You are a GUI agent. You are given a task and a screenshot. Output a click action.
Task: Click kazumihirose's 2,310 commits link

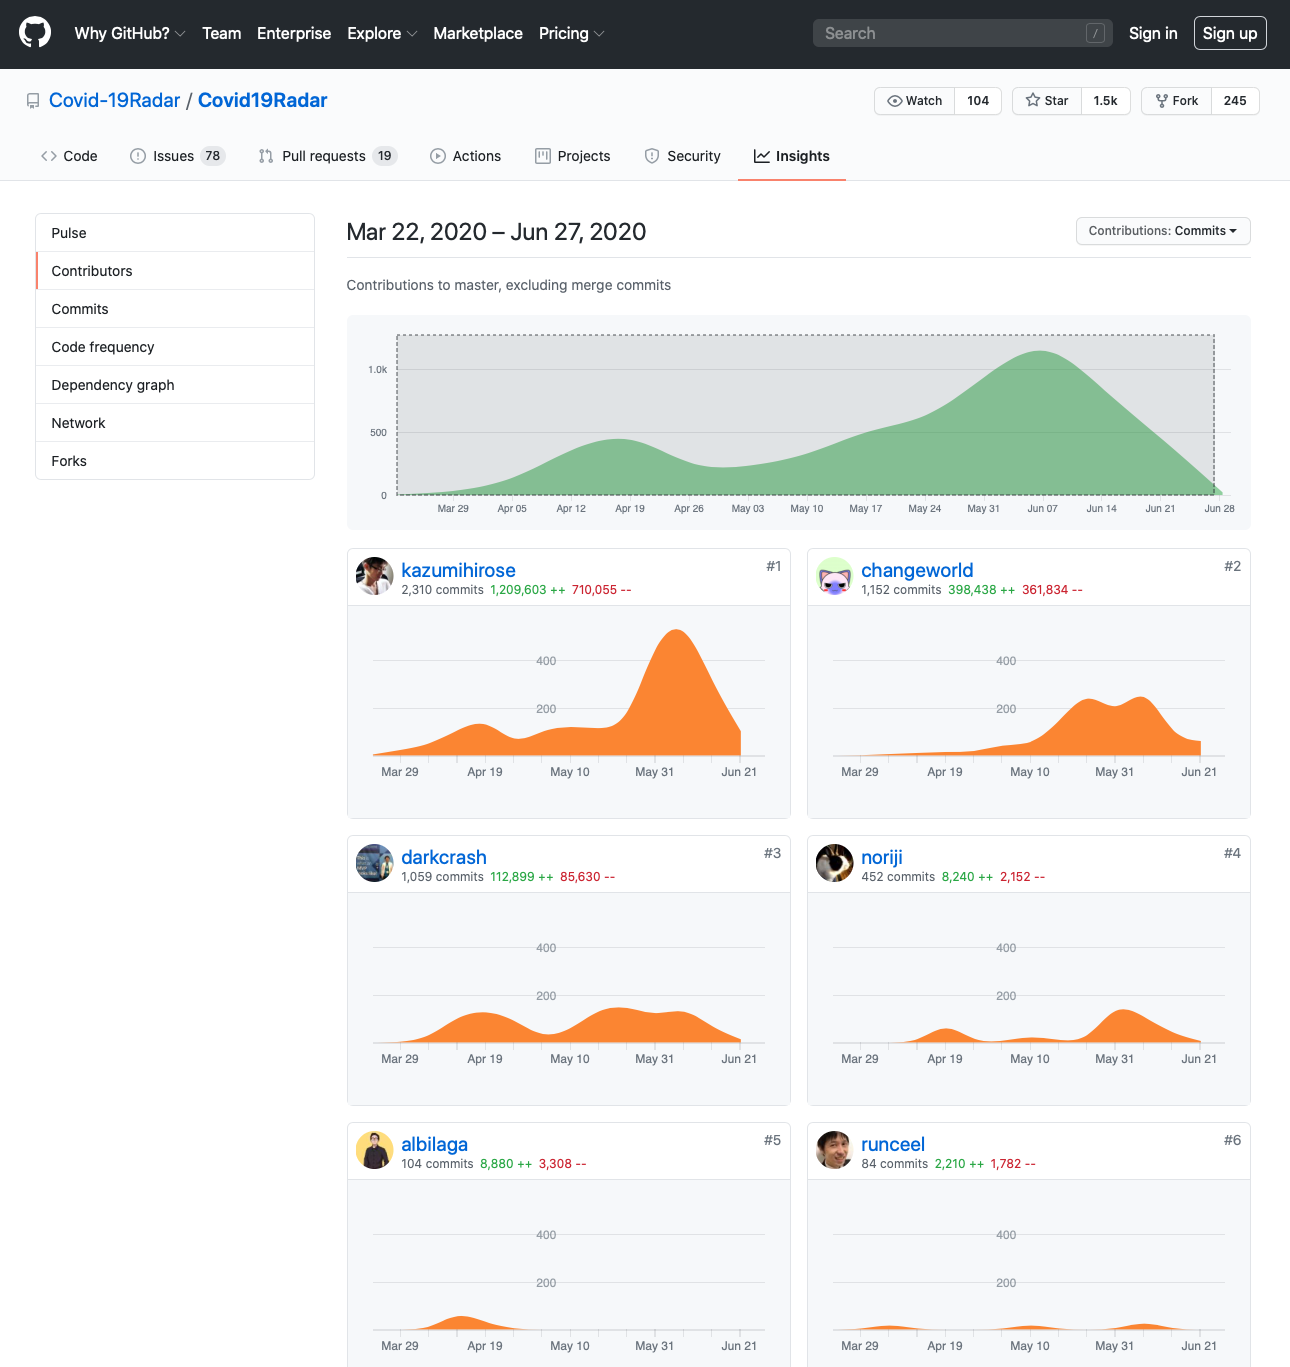point(442,590)
